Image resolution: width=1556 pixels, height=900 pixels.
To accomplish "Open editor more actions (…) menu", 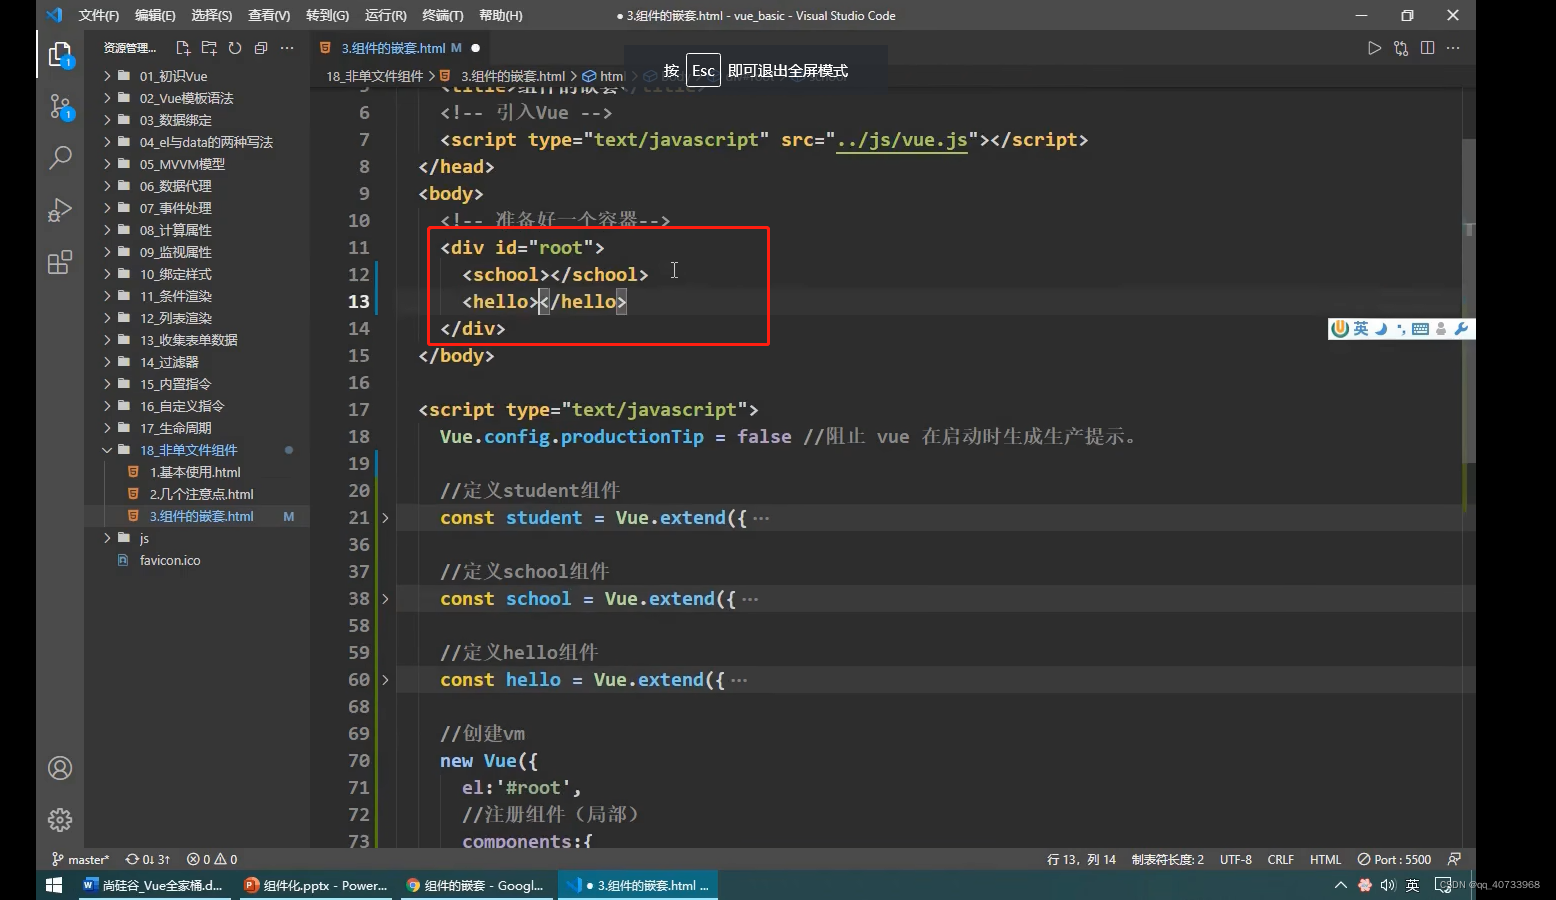I will point(1453,48).
